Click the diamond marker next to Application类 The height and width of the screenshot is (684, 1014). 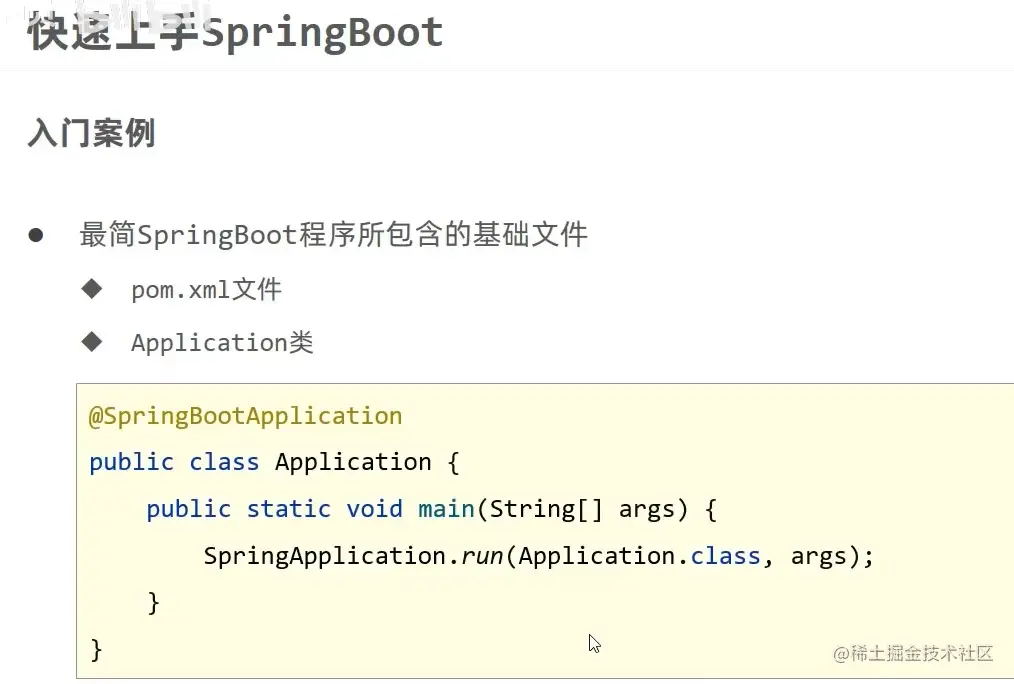tap(92, 342)
